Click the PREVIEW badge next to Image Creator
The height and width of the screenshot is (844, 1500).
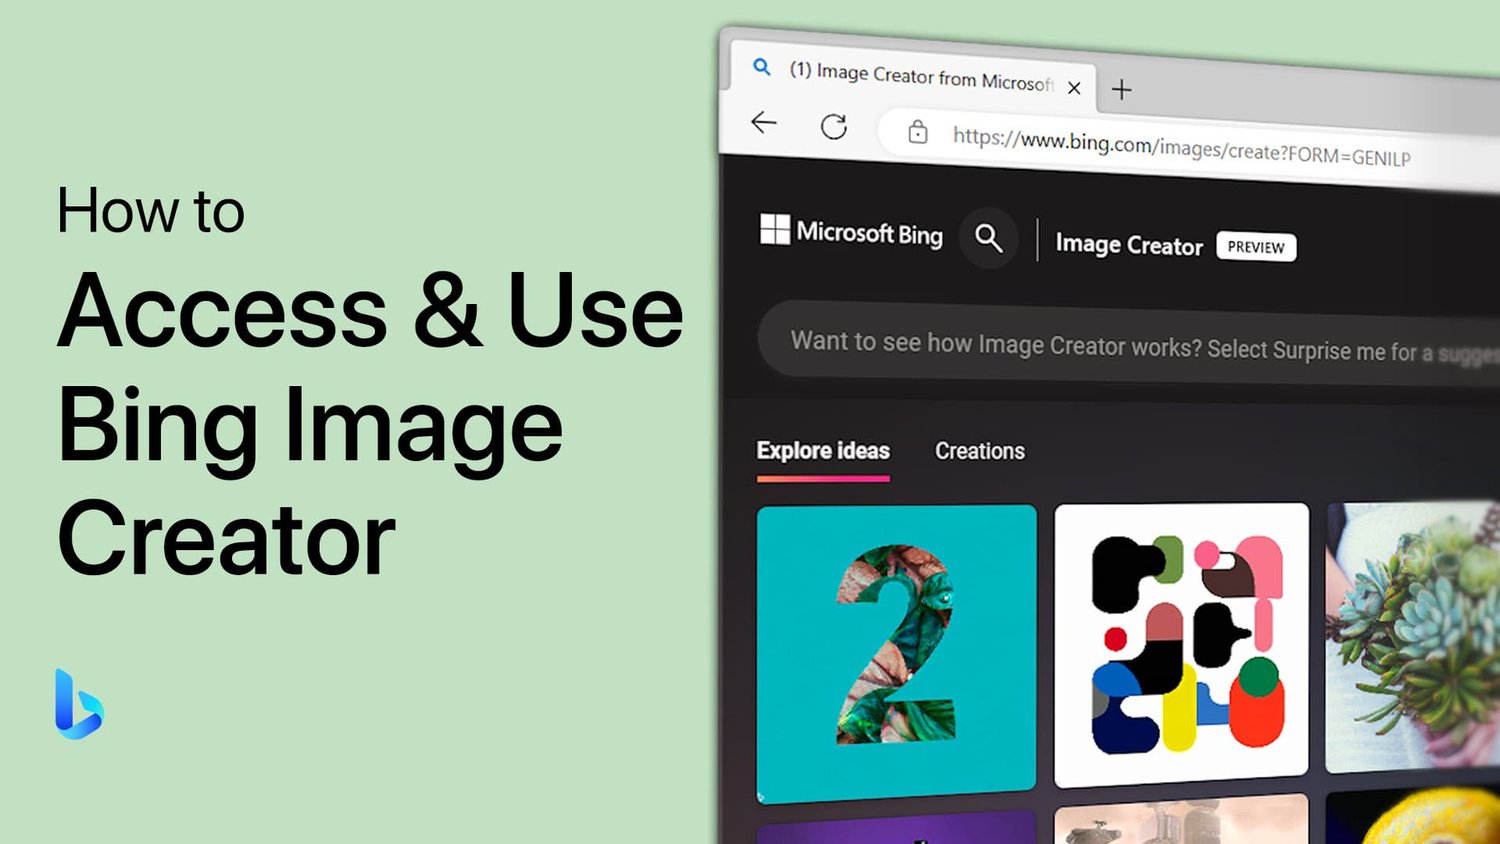[1256, 247]
